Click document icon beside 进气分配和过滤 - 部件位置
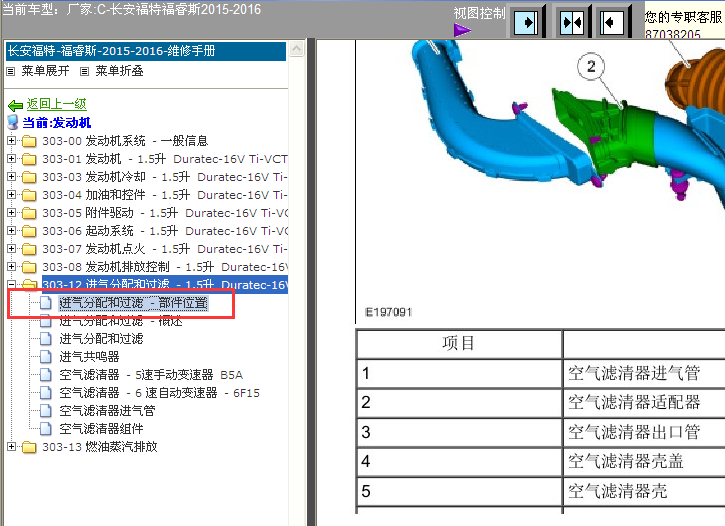Screen dimensions: 725x526 (45, 303)
